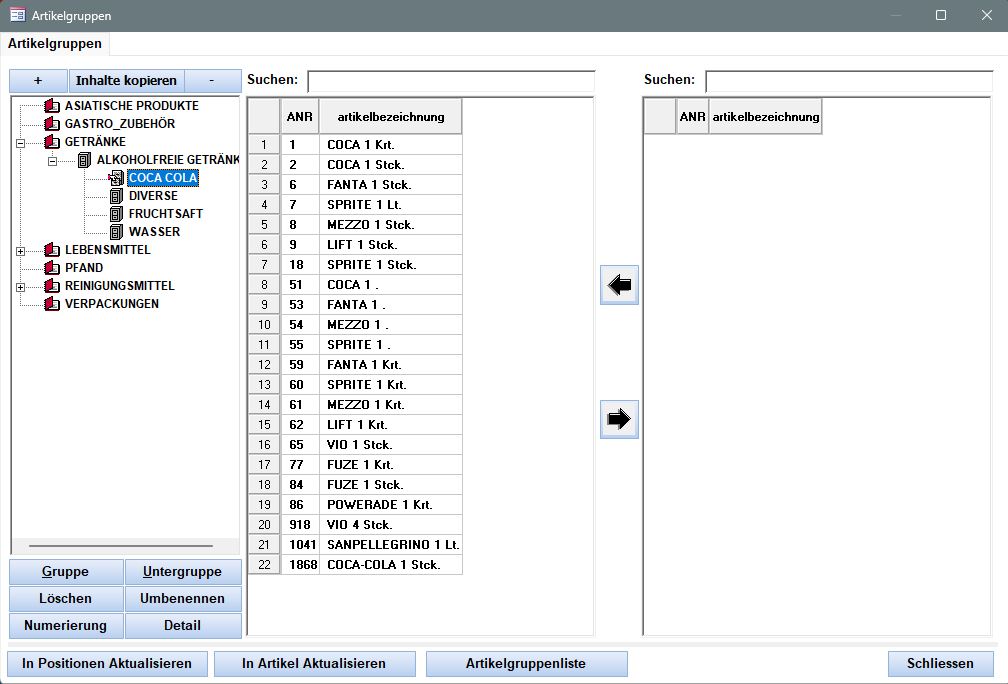Select row 19 POWERADE 1 Krt.
The image size is (1008, 684).
click(379, 505)
